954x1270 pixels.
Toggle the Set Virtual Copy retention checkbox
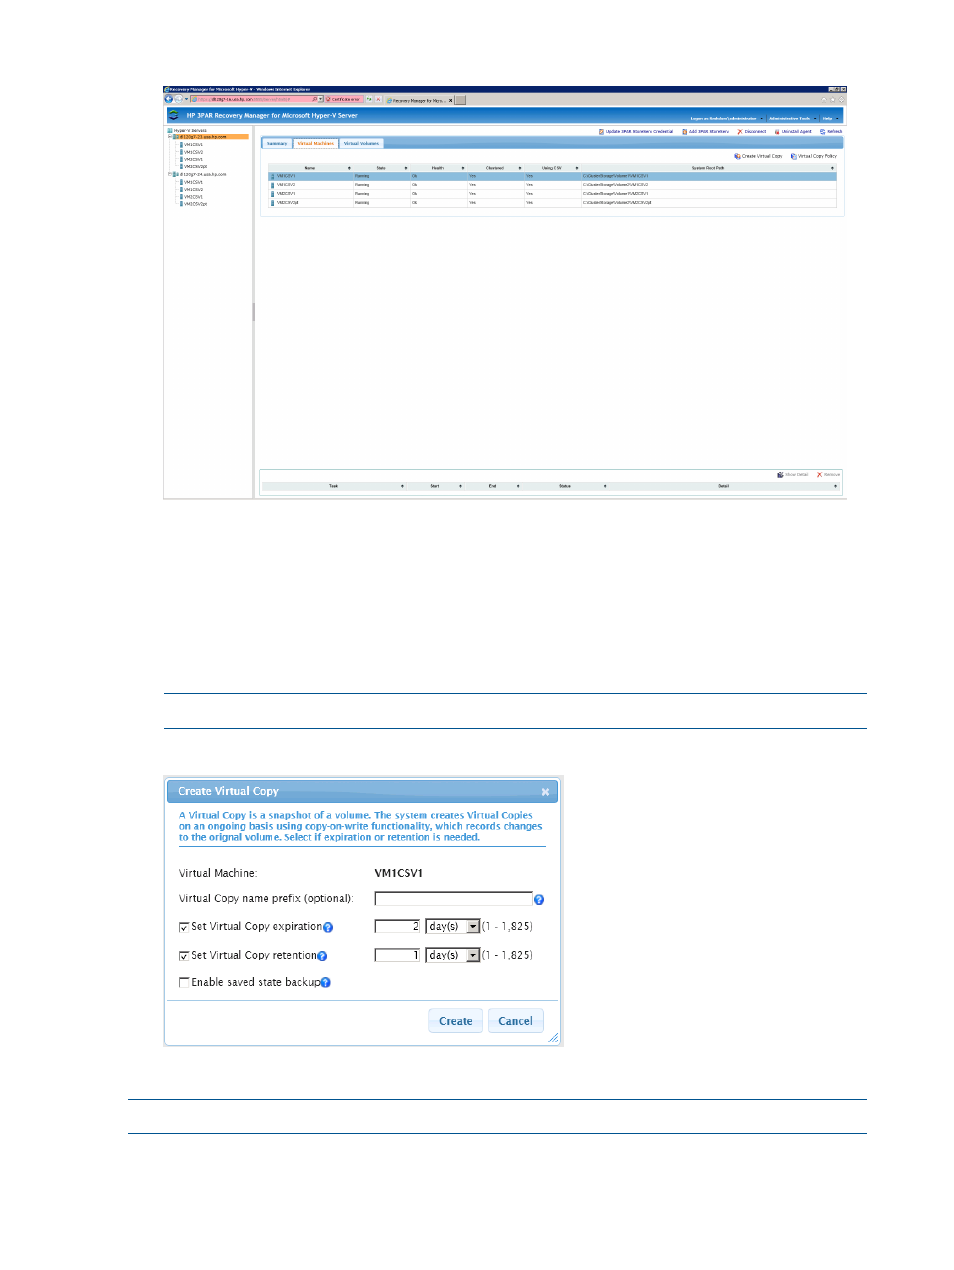coord(184,956)
